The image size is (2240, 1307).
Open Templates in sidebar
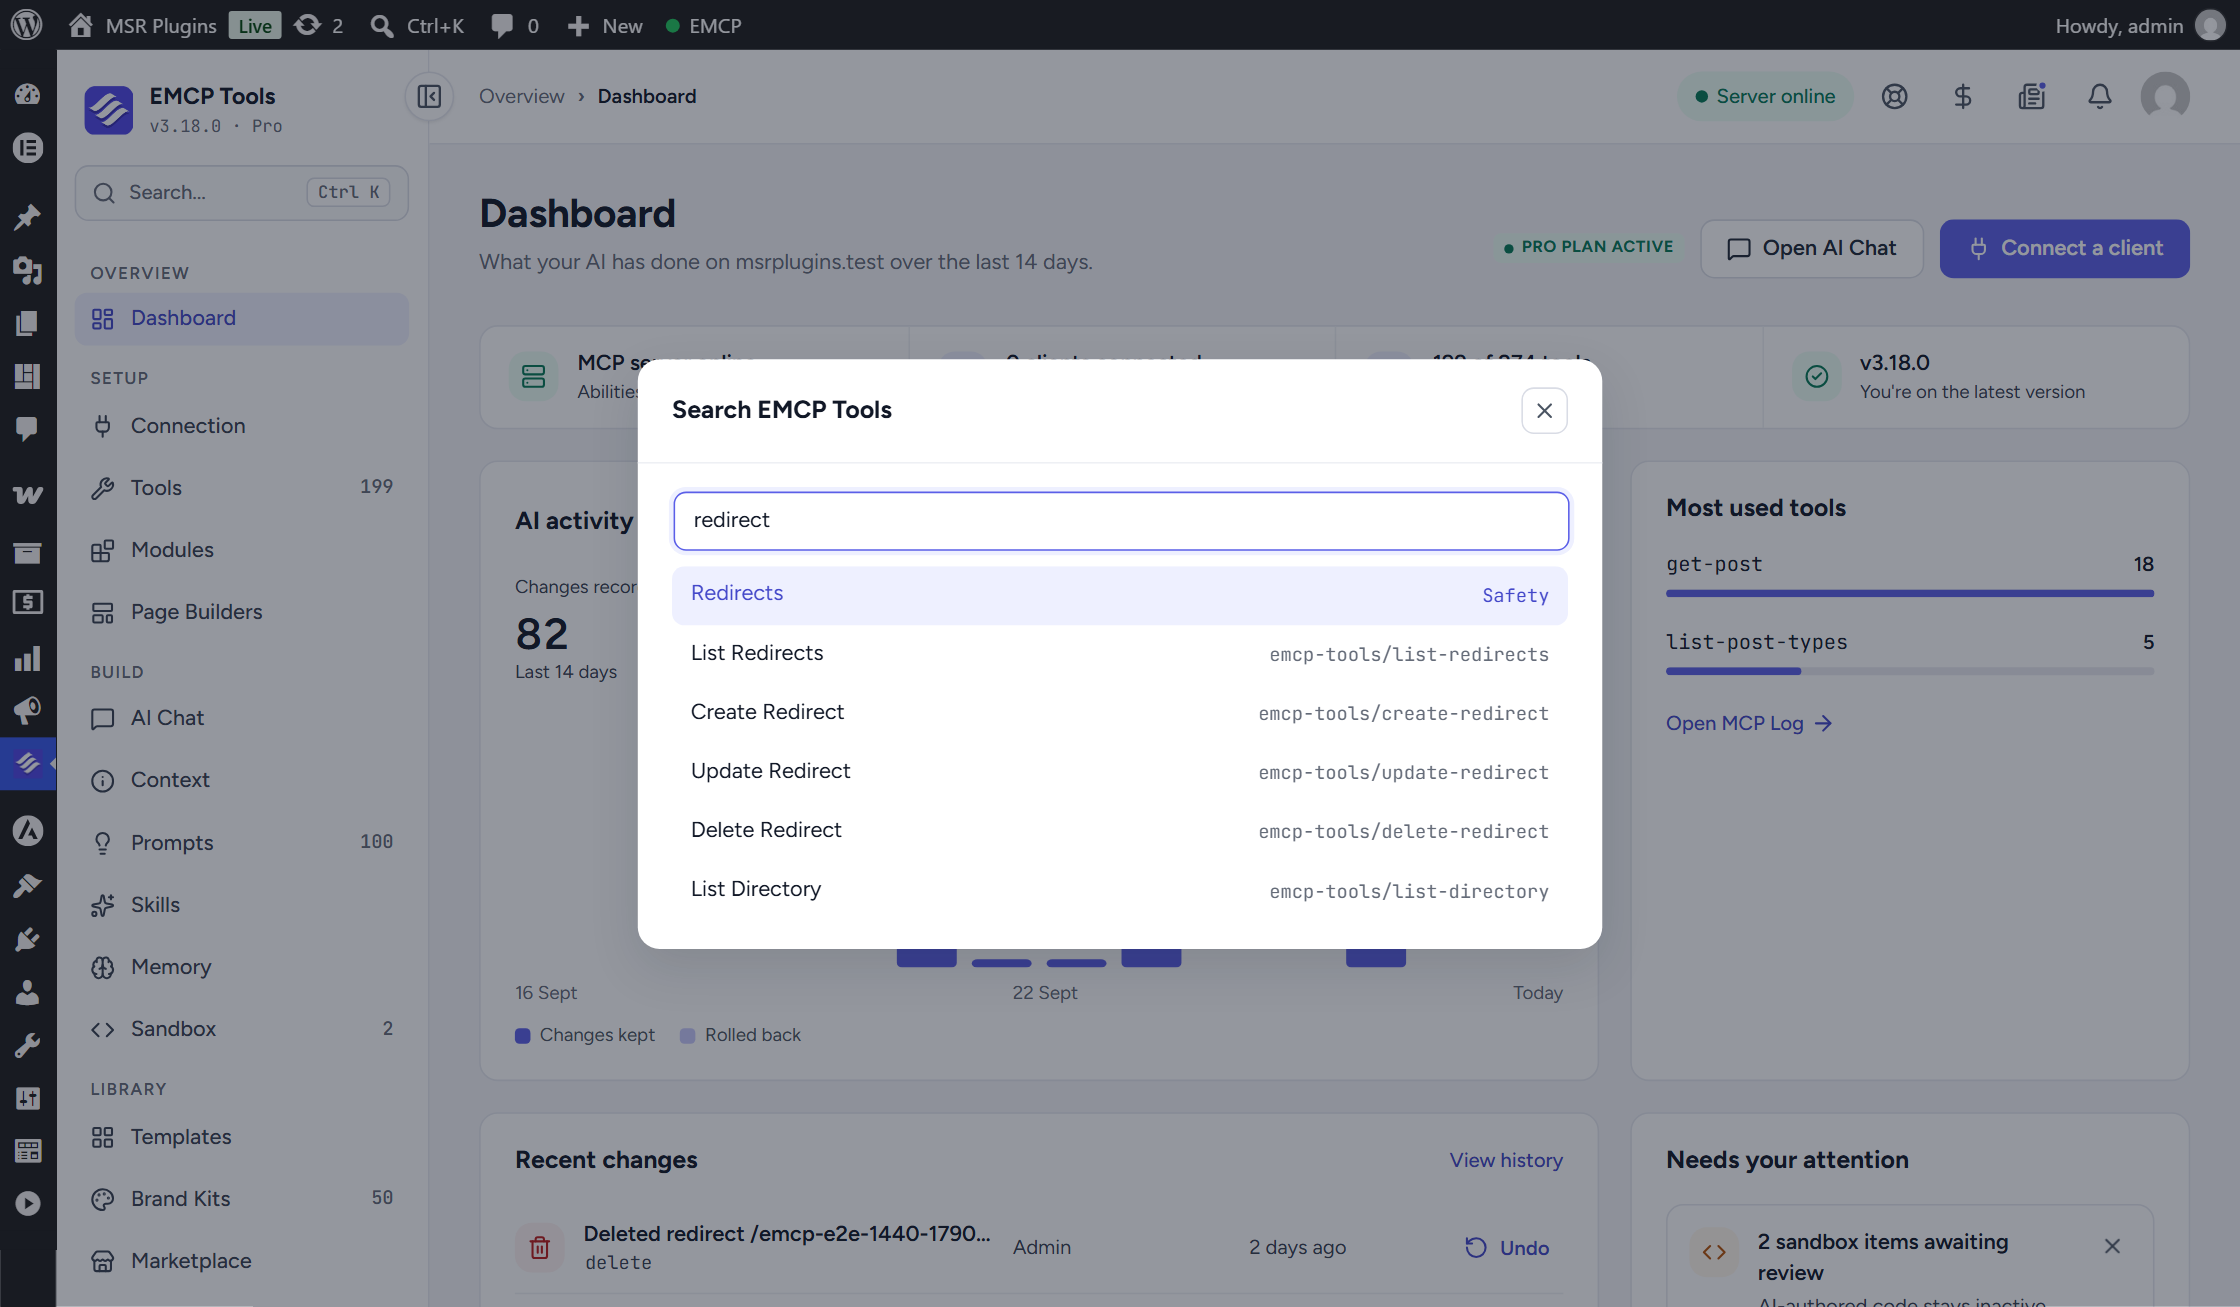tap(242, 1137)
